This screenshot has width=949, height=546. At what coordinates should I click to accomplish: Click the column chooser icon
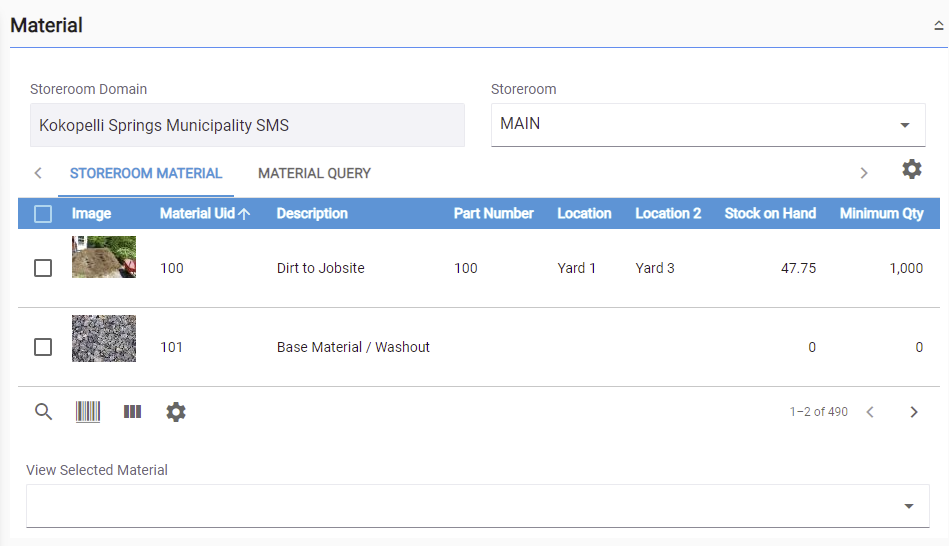132,412
